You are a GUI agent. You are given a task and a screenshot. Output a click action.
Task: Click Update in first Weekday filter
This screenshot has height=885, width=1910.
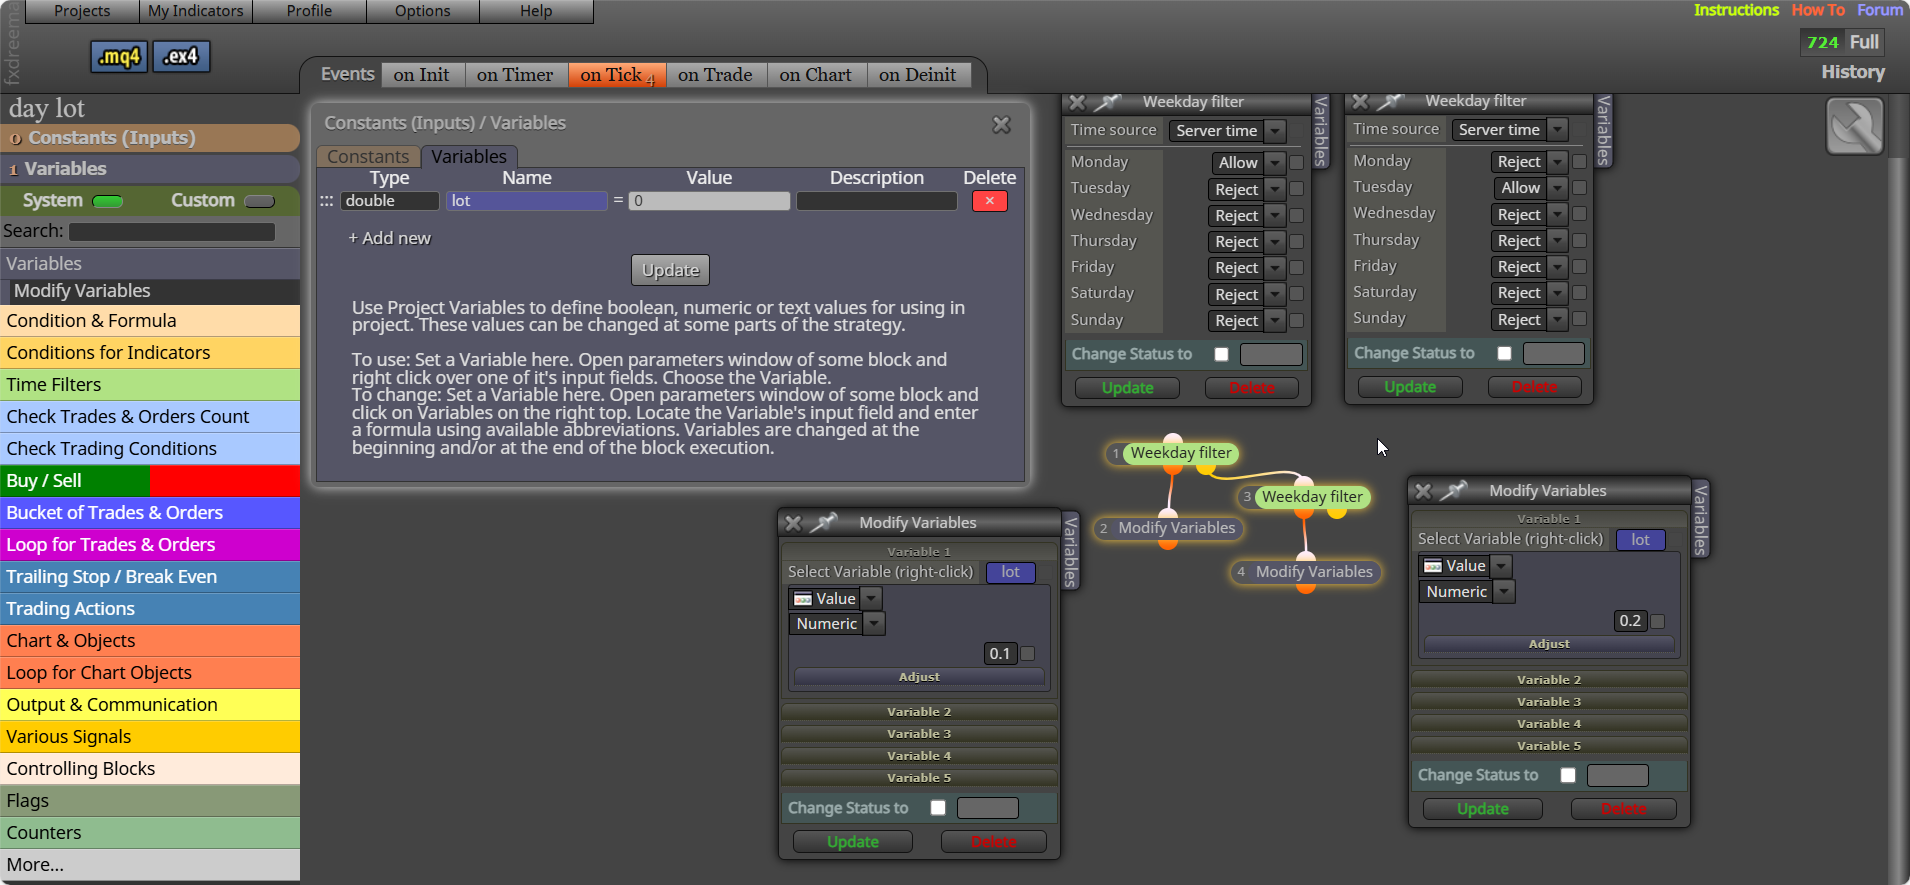[x=1128, y=388]
